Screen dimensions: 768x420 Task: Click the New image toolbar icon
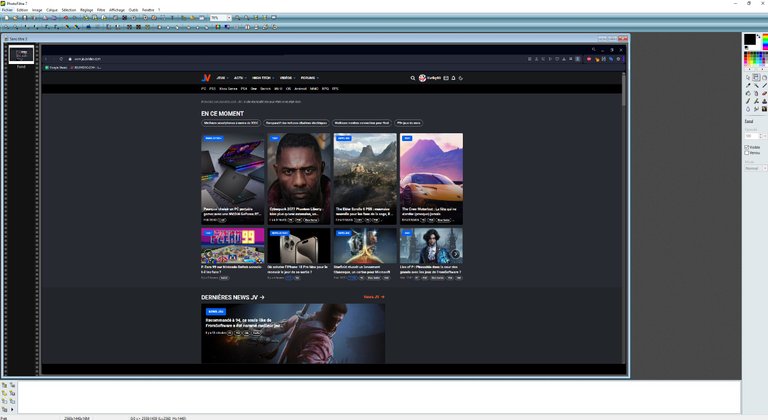[6, 18]
